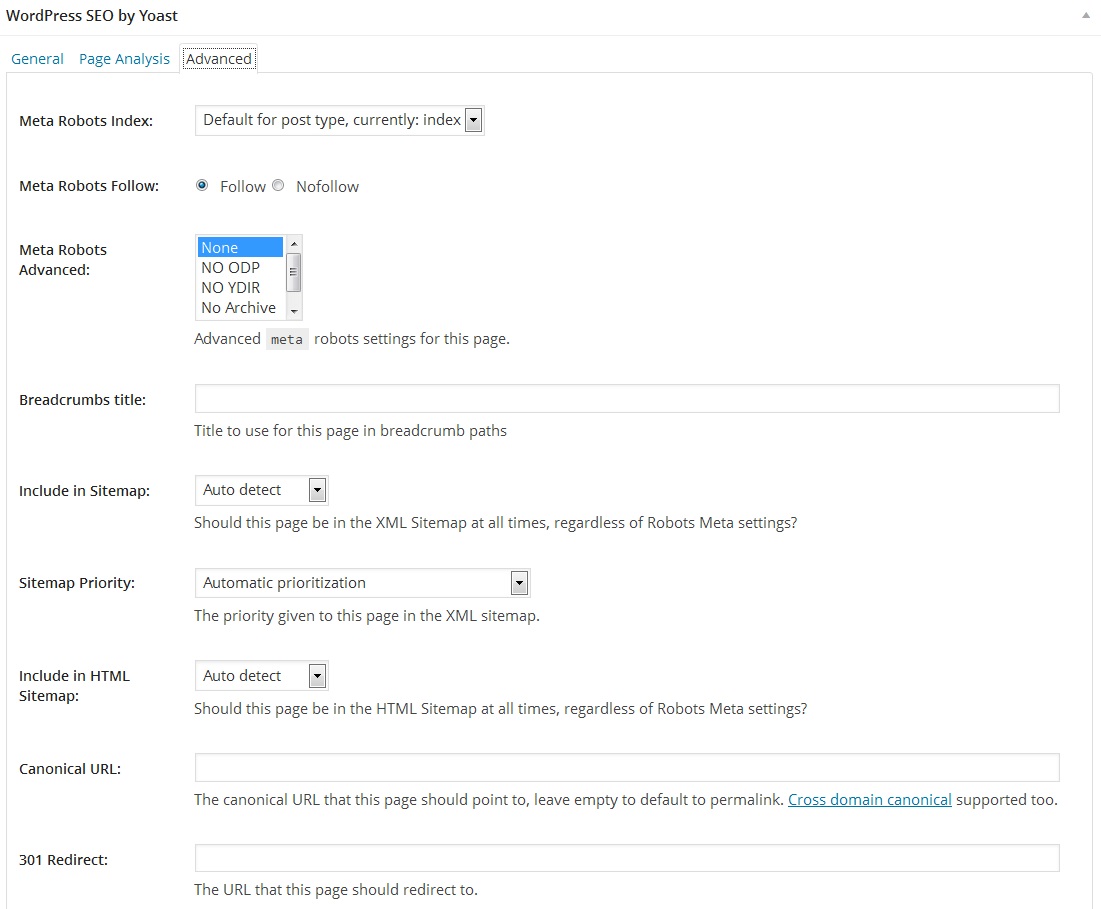Click the Breadcrumbs title label

click(83, 400)
